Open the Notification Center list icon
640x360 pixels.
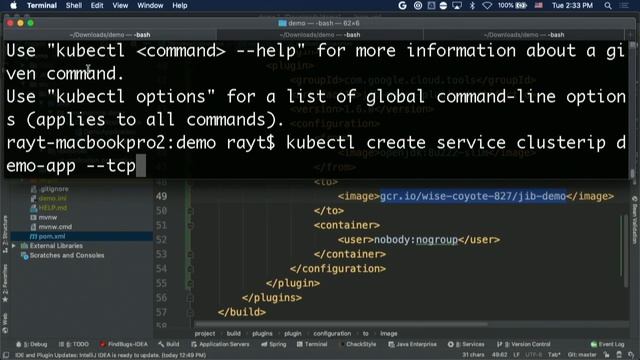click(x=624, y=5)
